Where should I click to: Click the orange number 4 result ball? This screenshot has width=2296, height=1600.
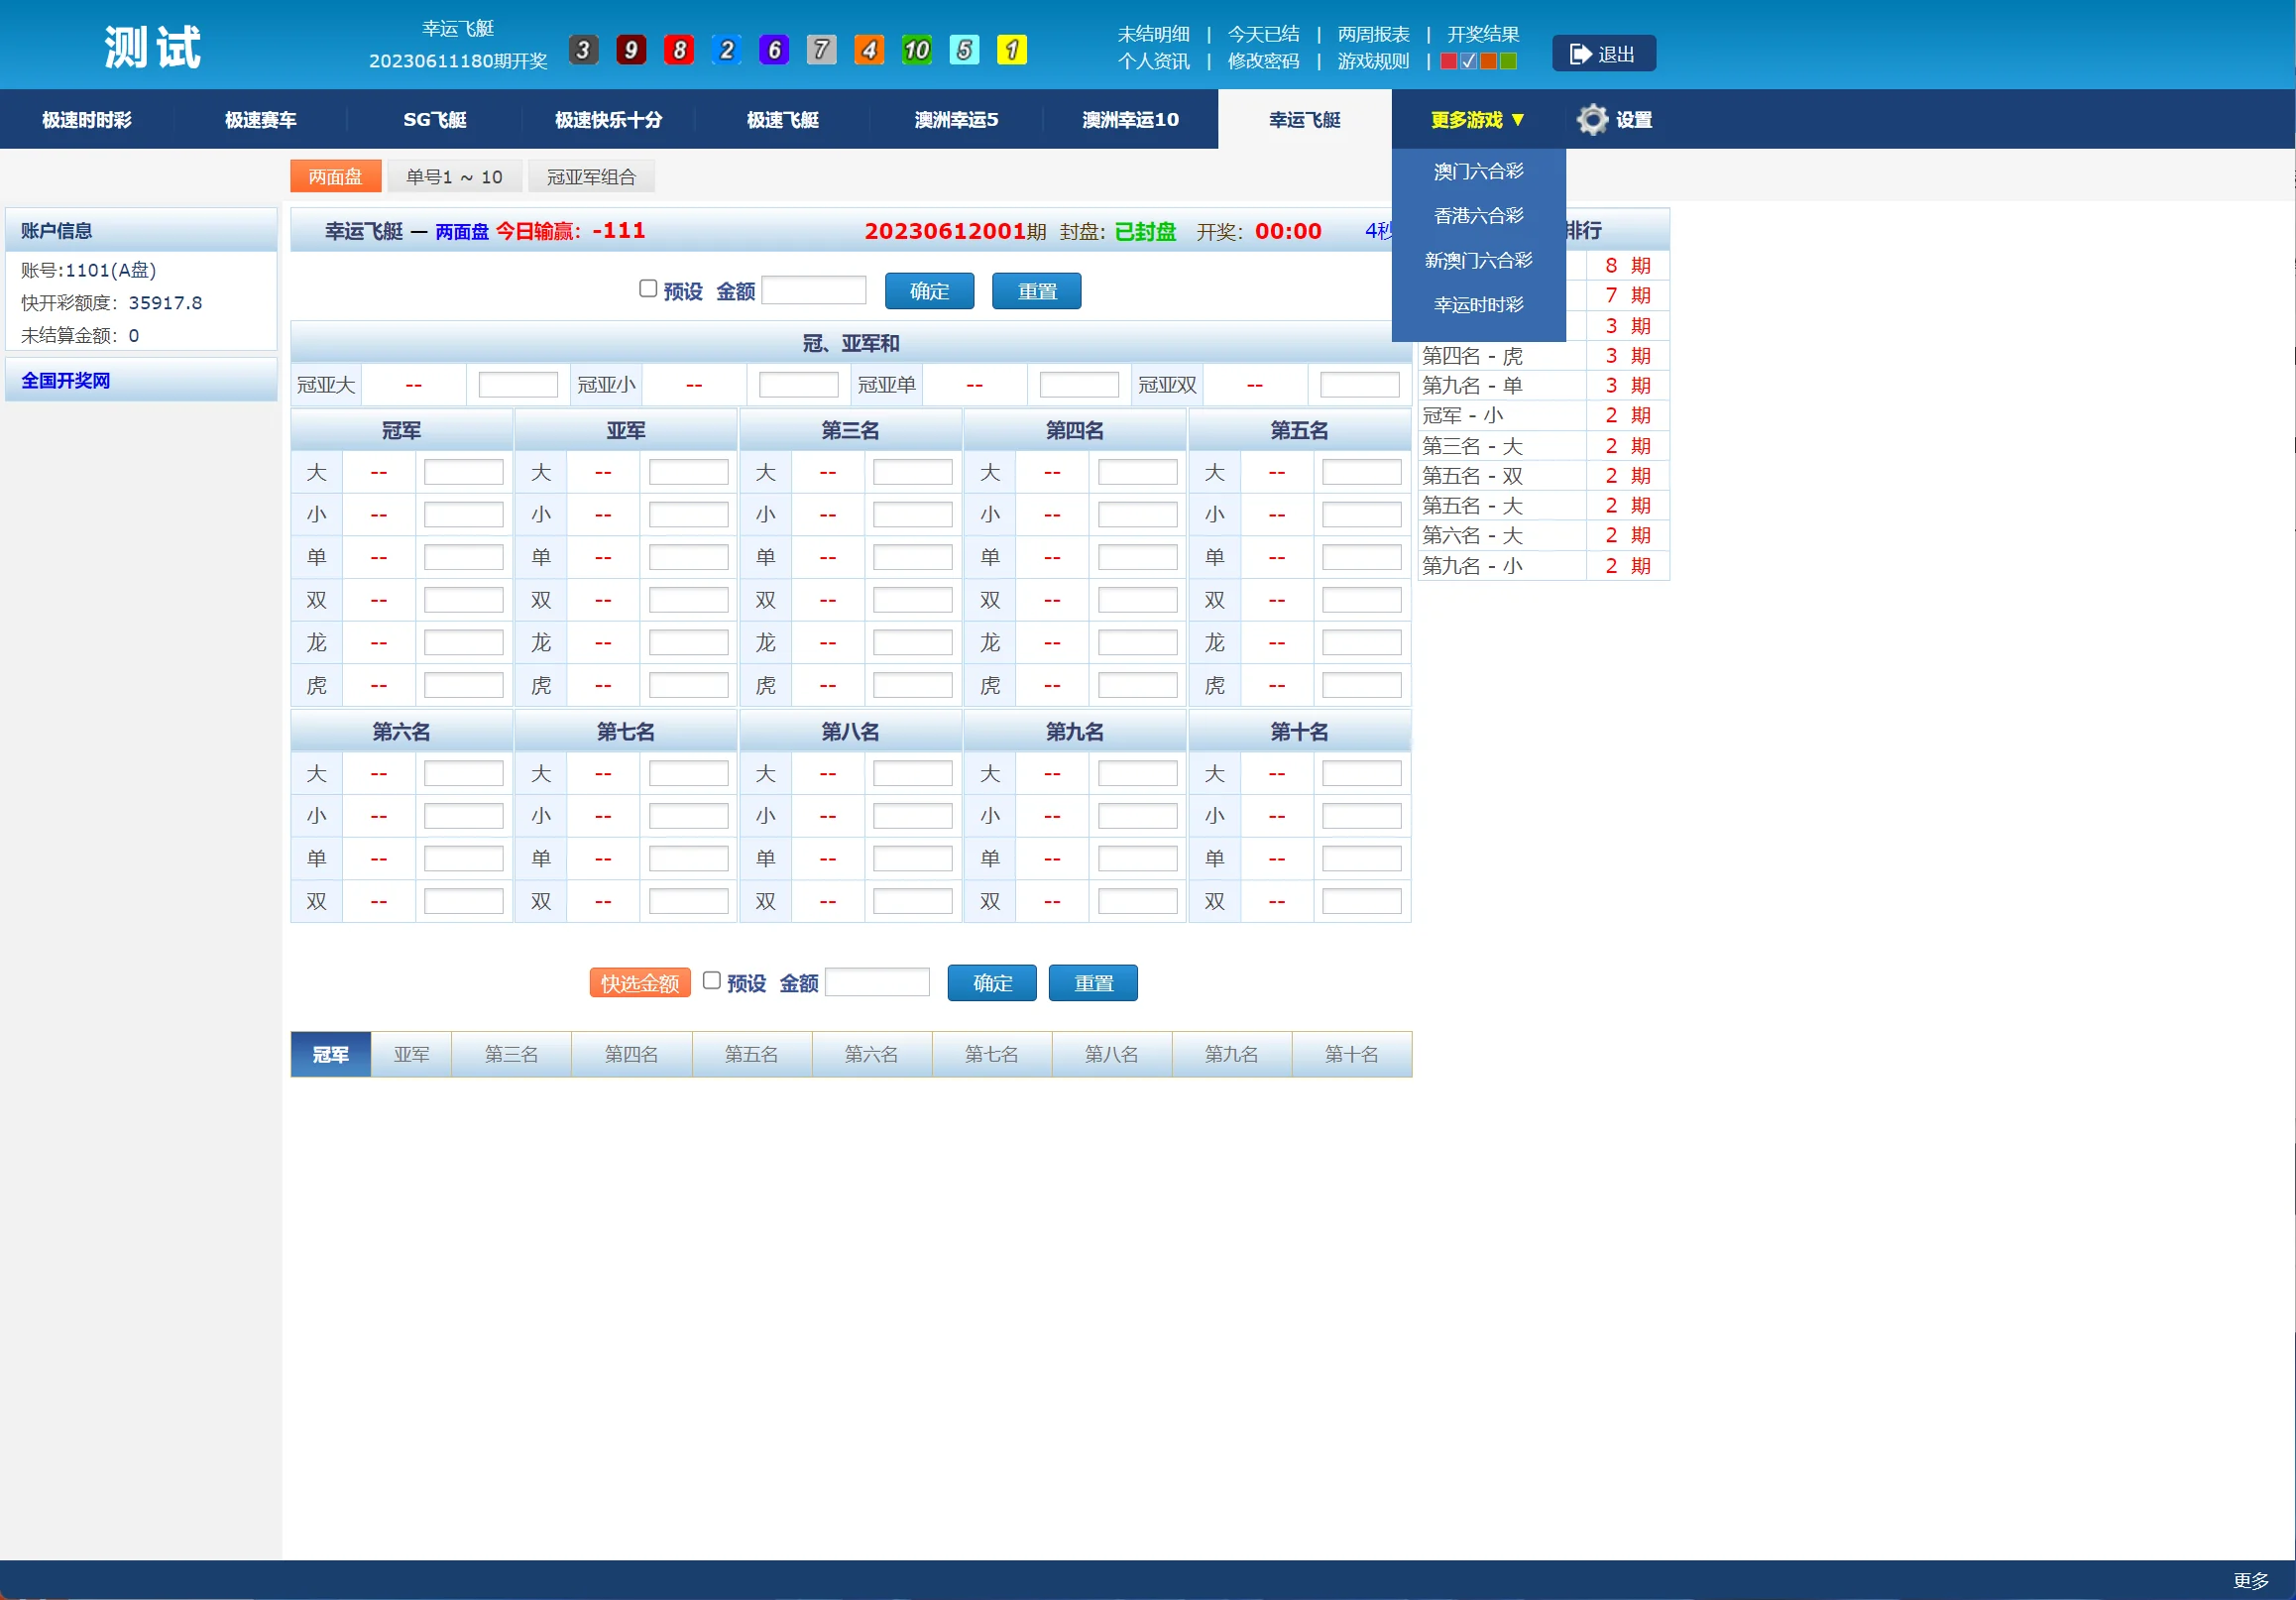click(x=868, y=50)
